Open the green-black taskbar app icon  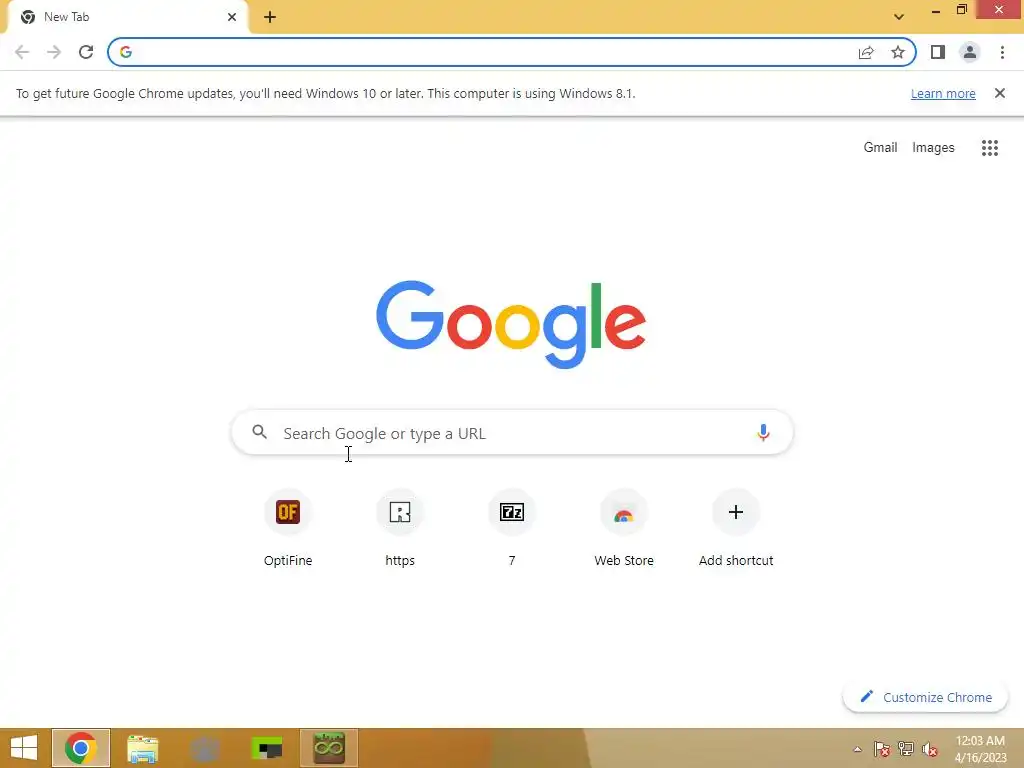point(266,748)
